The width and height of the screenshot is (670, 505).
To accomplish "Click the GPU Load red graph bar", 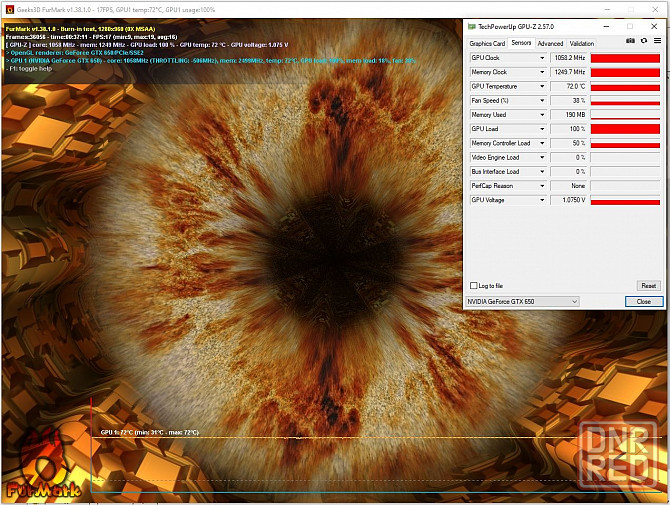I will 625,129.
